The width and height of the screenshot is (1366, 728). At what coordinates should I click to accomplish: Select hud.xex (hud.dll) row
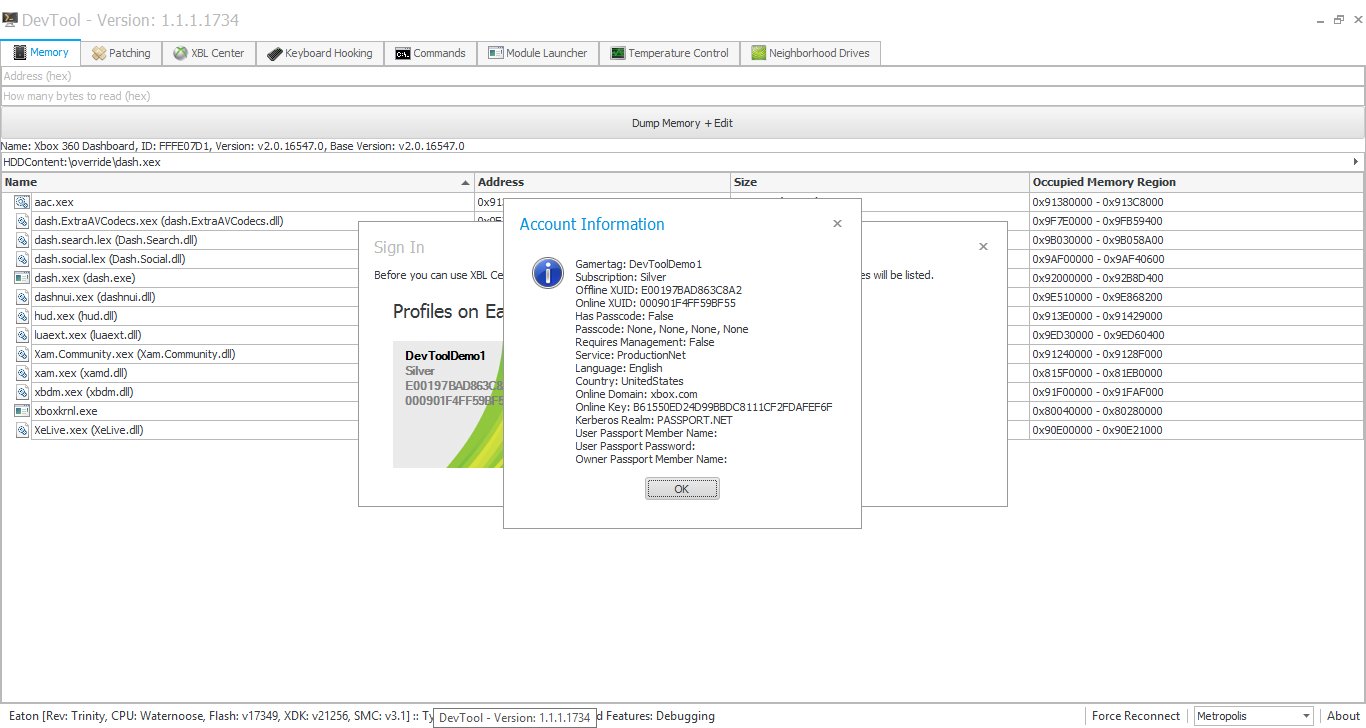(x=76, y=316)
